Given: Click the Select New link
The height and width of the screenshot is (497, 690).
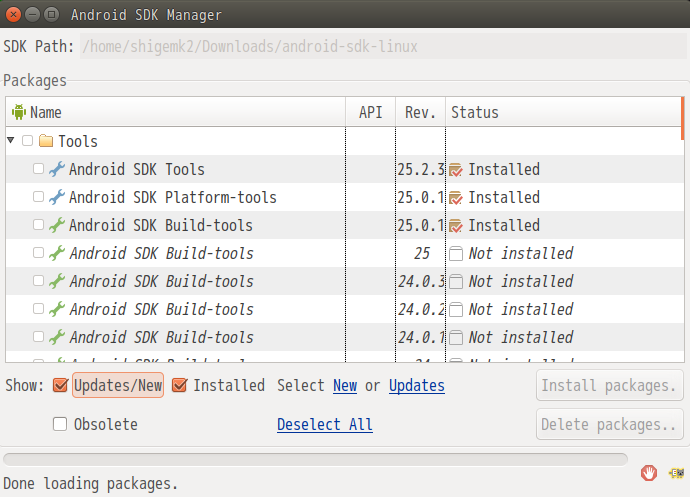Looking at the screenshot, I should click(345, 386).
